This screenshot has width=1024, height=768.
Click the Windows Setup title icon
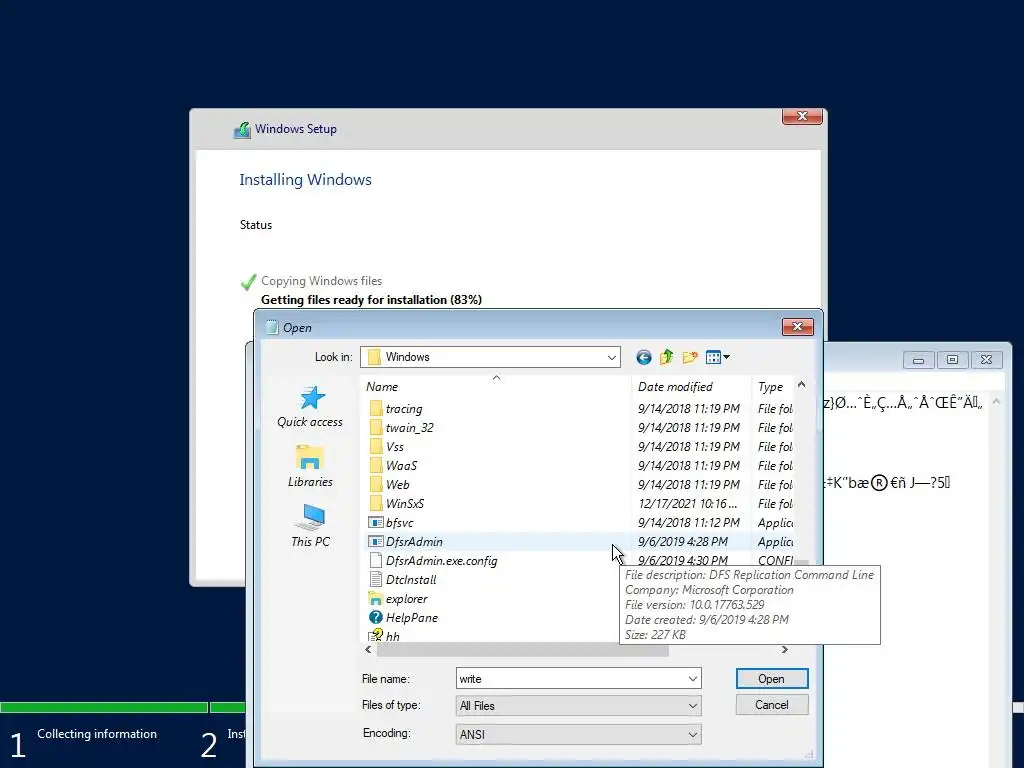[242, 129]
